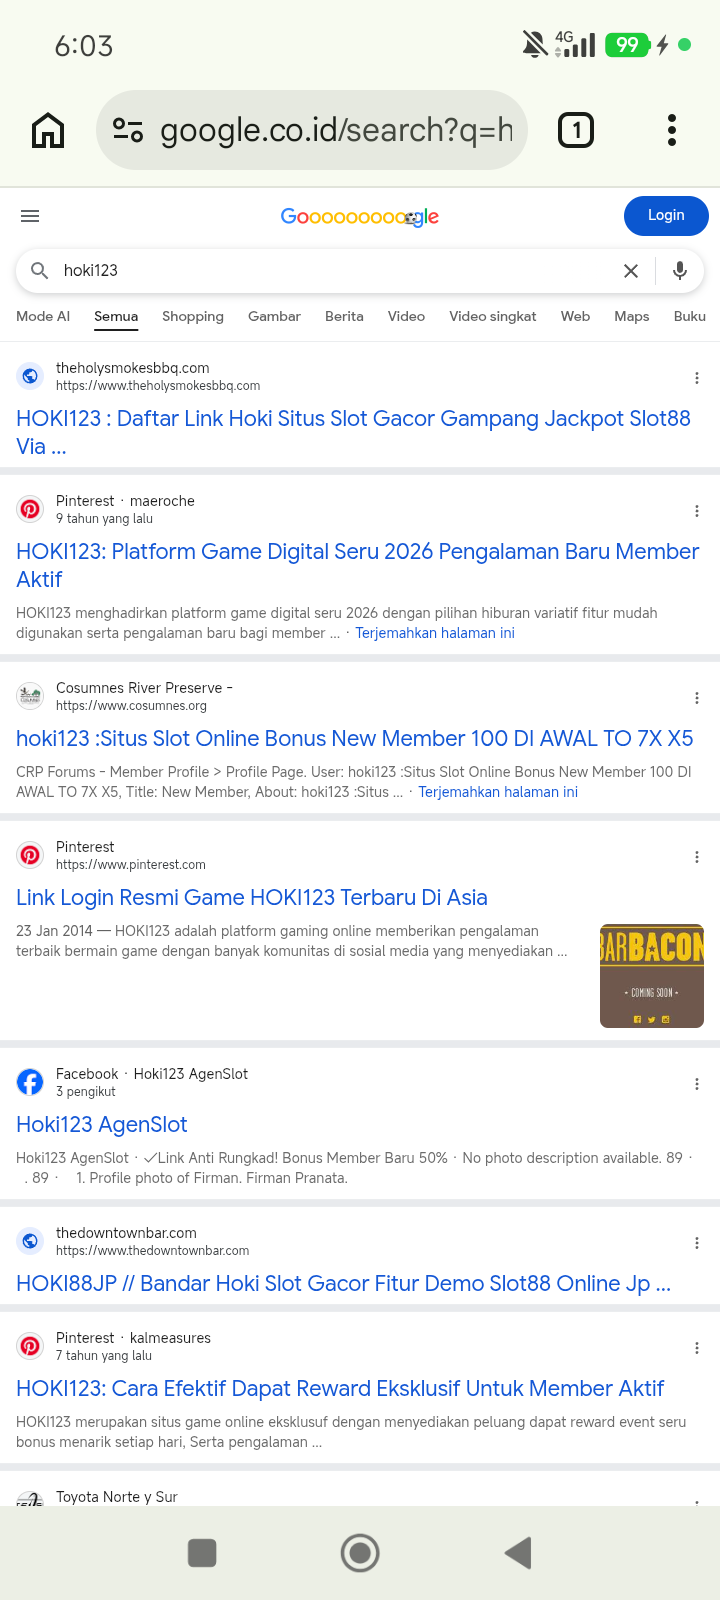Open options for theholysmokesbbq.com result
The height and width of the screenshot is (1600, 720).
pyautogui.click(x=697, y=378)
